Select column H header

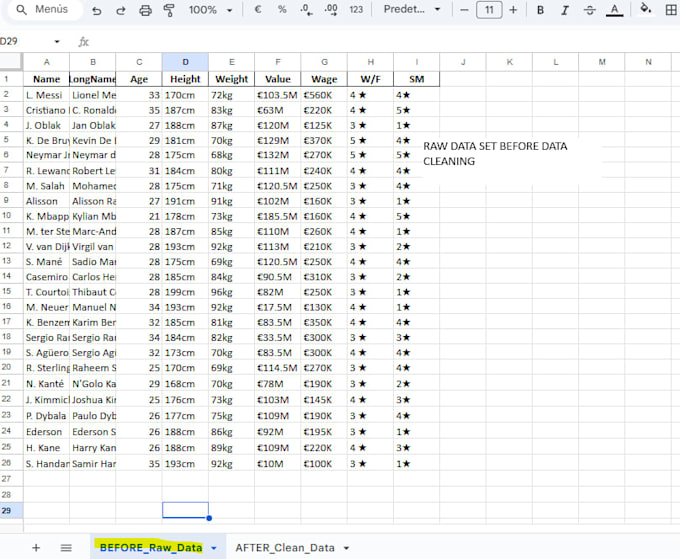370,62
